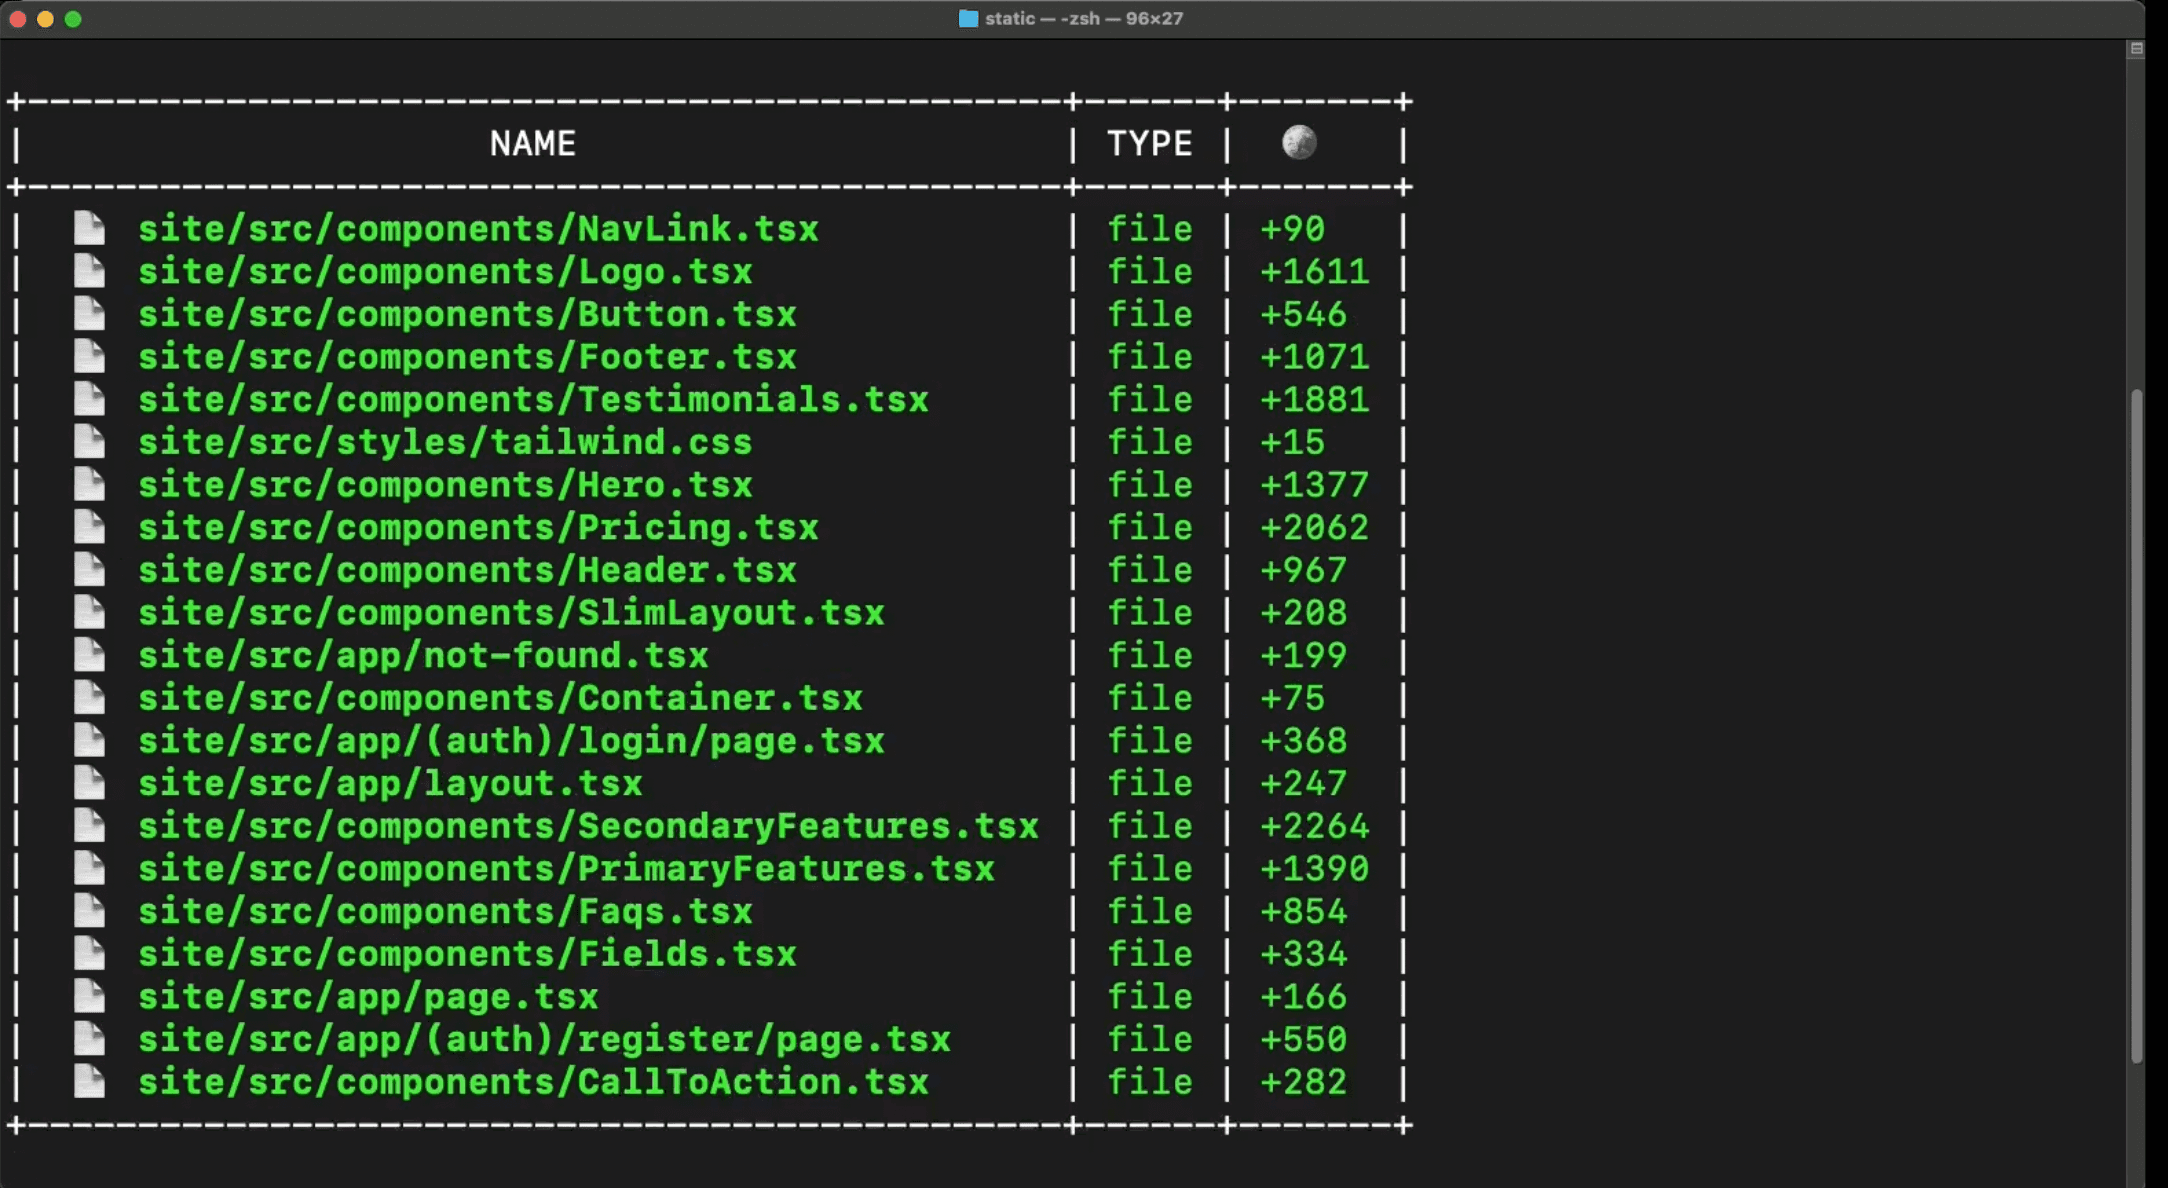
Task: Click the file icon beside CallToAction.tsx
Action: [x=89, y=1082]
